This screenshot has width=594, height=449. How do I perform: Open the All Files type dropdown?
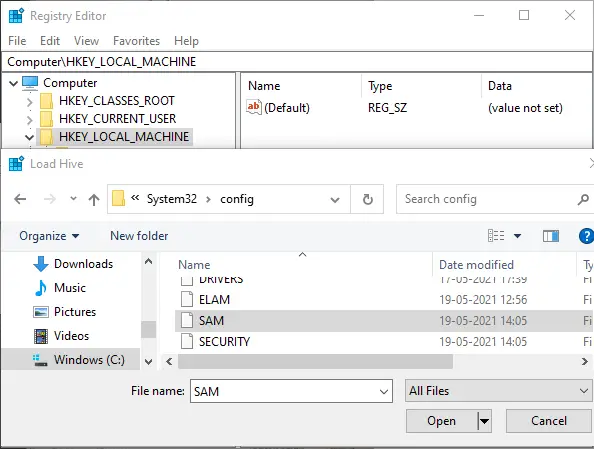coord(499,391)
